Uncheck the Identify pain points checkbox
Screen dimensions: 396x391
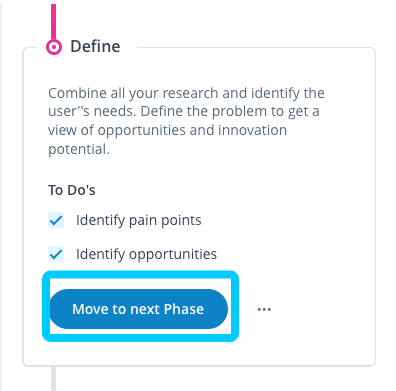tap(56, 220)
